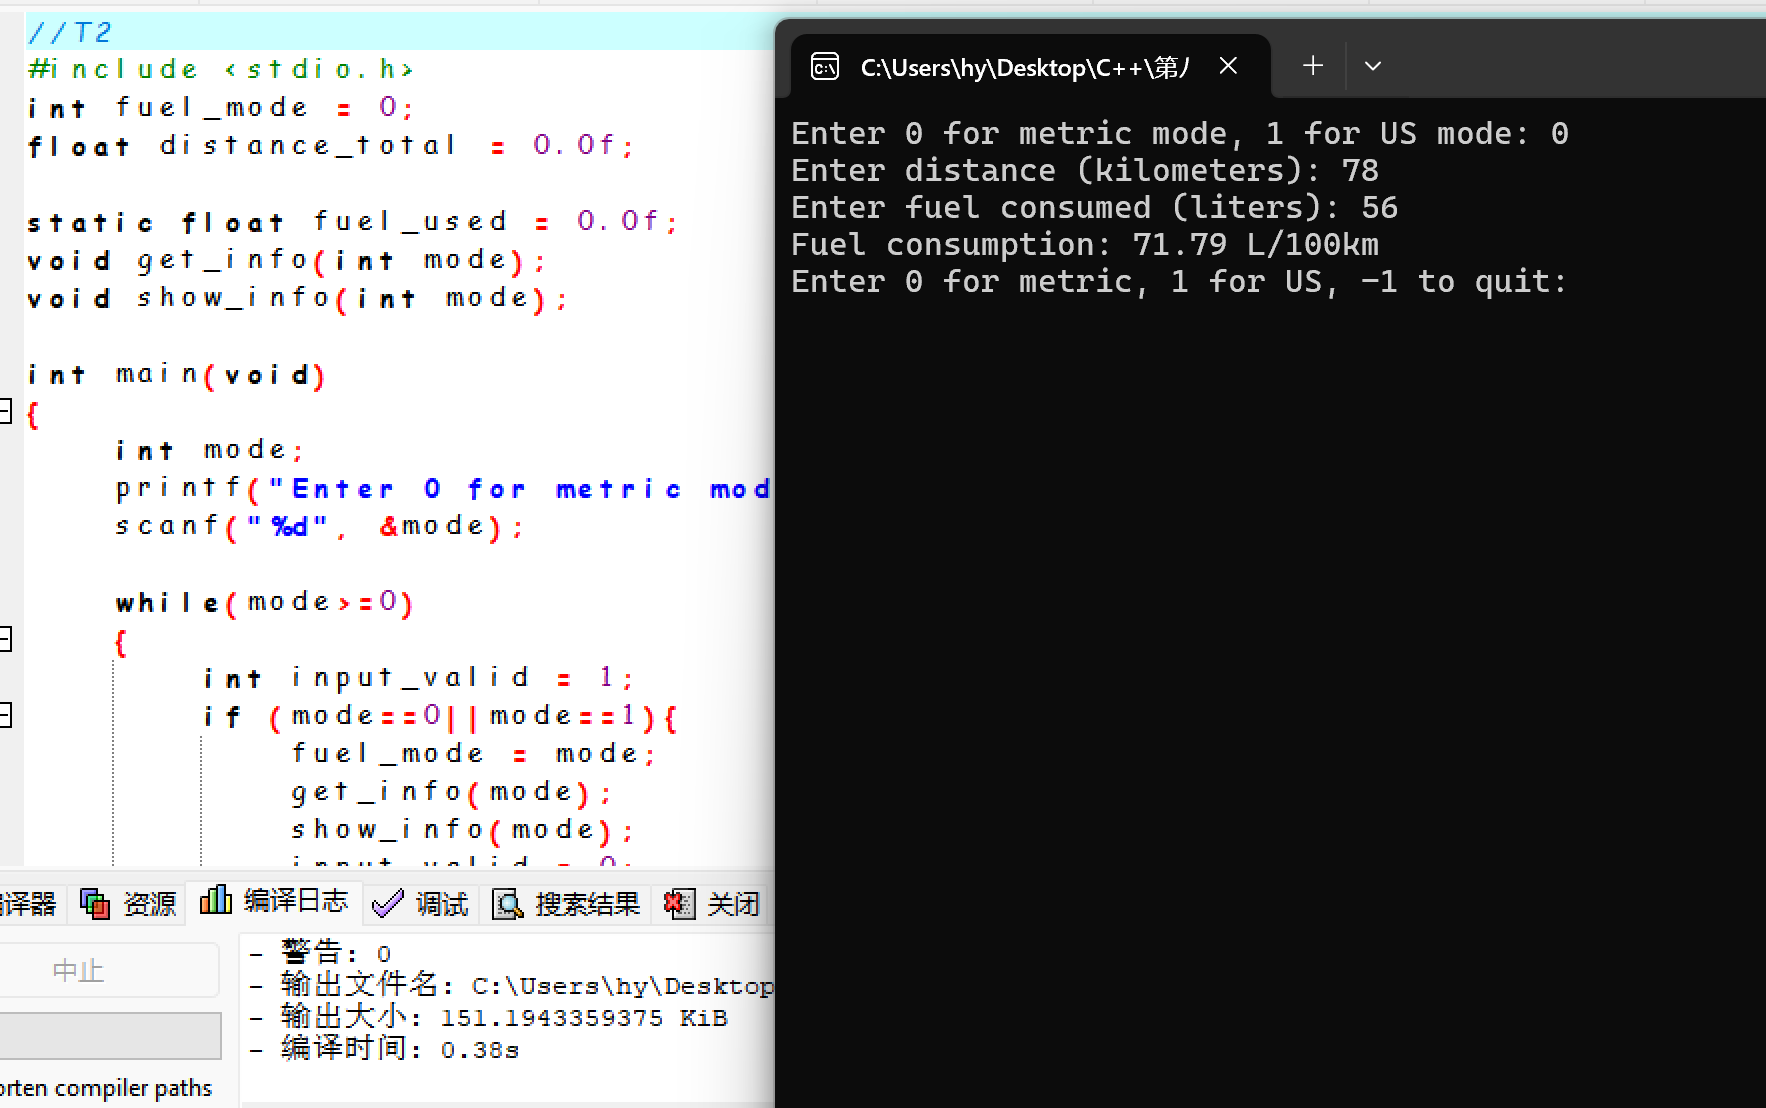
Task: Click 'void show_info(int mode);' declaration
Action: (298, 298)
